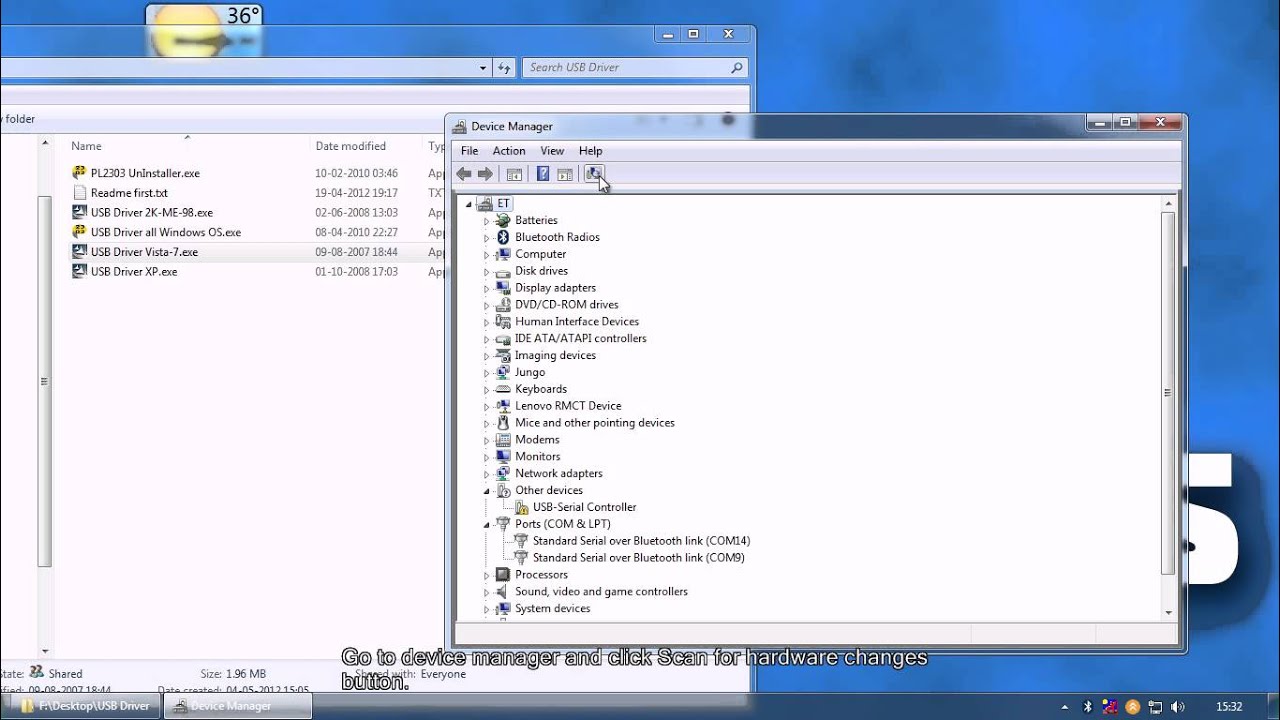Select Standard Serial over Bluetooth link (COM9)
Screen dimensions: 1280x720
638,558
